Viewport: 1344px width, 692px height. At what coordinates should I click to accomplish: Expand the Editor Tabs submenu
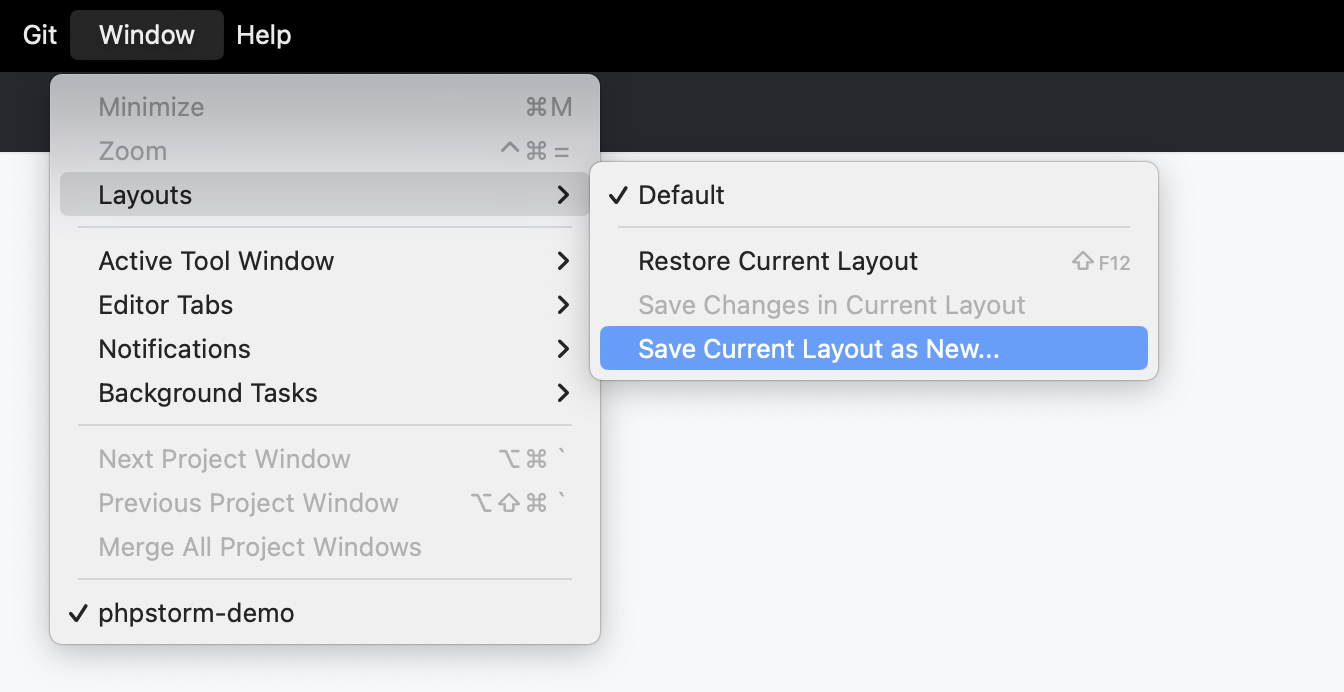(166, 304)
